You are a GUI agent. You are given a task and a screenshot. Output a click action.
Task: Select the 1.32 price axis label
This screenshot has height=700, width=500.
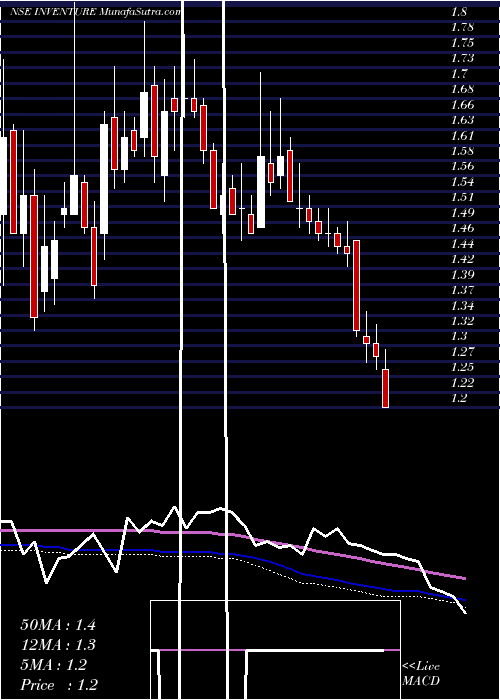[462, 321]
